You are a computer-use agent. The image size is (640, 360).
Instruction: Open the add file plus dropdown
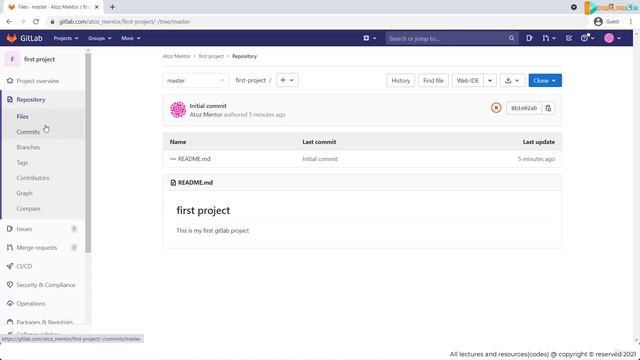(287, 80)
